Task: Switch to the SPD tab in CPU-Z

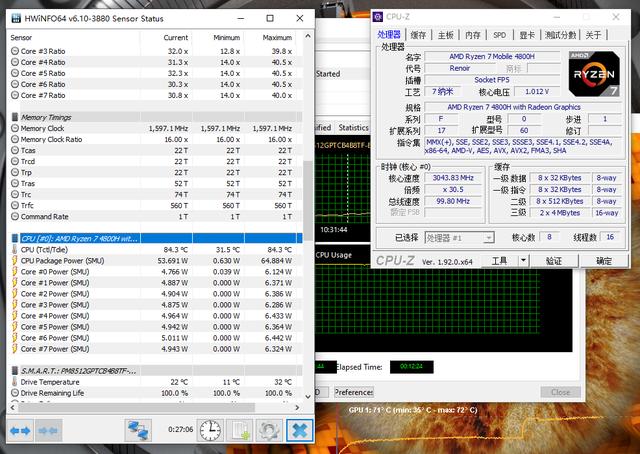Action: click(x=499, y=35)
